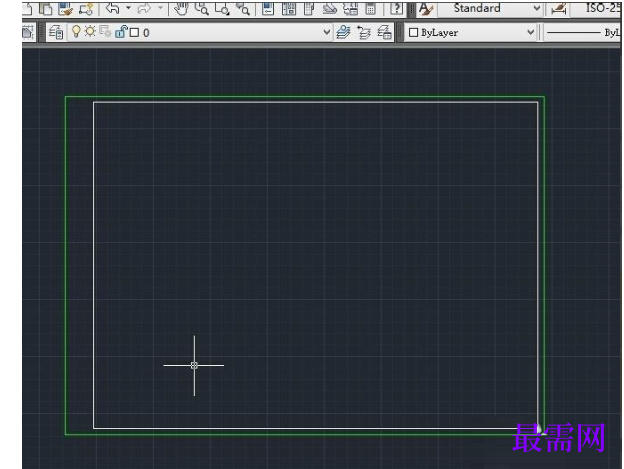
Task: Toggle viewport freeze icon for layer 0
Action: (x=105, y=31)
